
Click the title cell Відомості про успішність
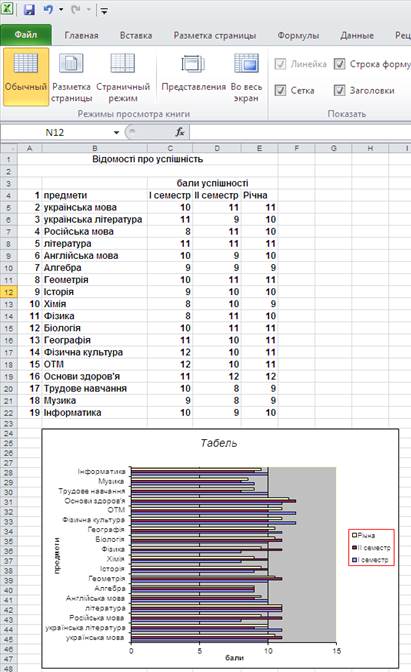147,159
